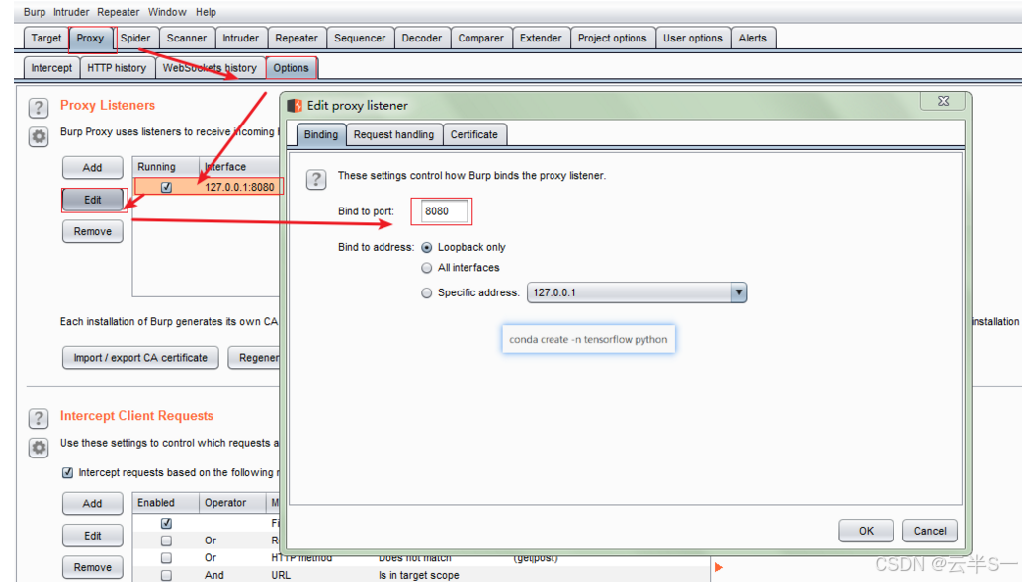
Task: Click Cancel in Edit proxy listener dialog
Action: coord(930,531)
